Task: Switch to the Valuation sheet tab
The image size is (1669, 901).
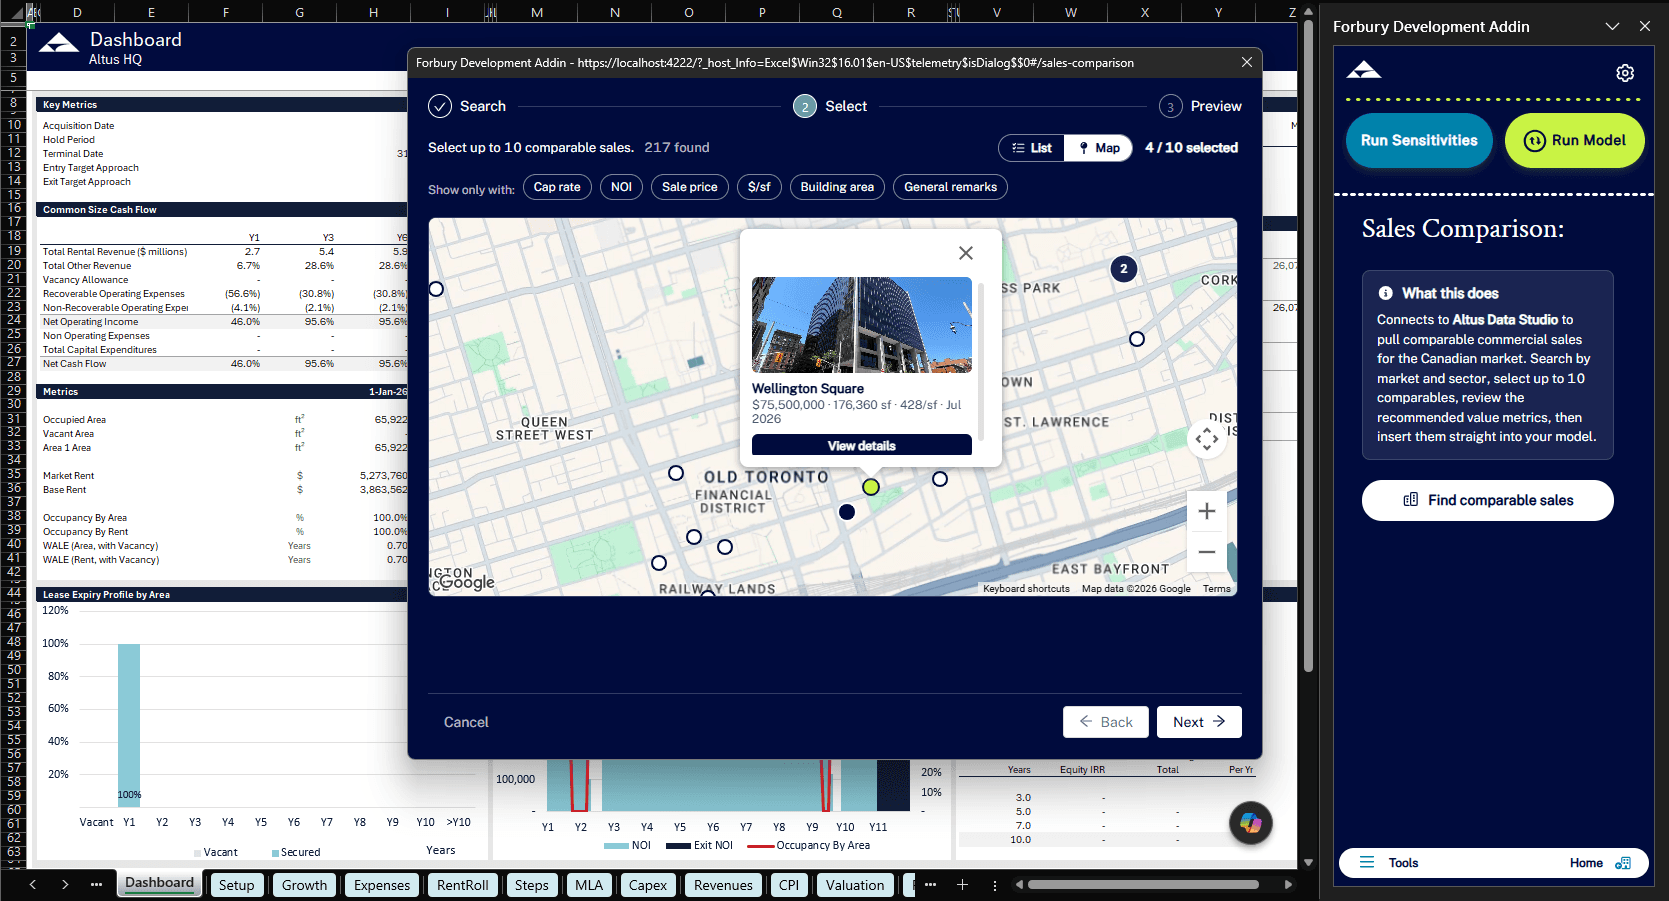Action: click(x=855, y=885)
